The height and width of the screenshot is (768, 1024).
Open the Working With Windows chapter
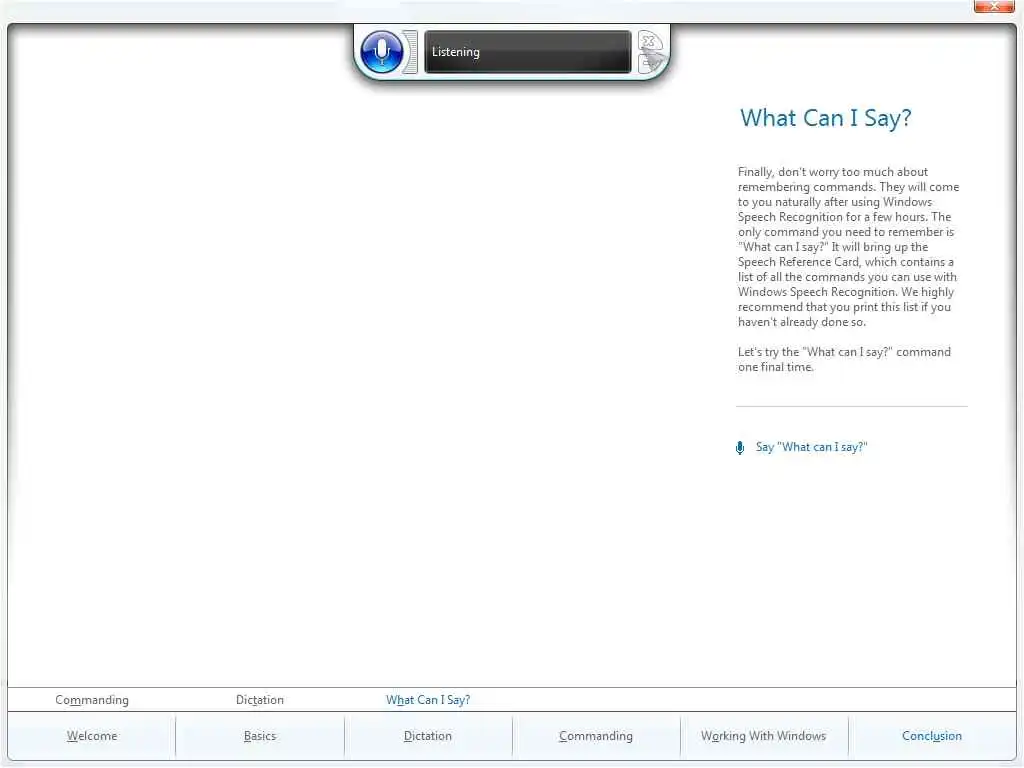[763, 736]
